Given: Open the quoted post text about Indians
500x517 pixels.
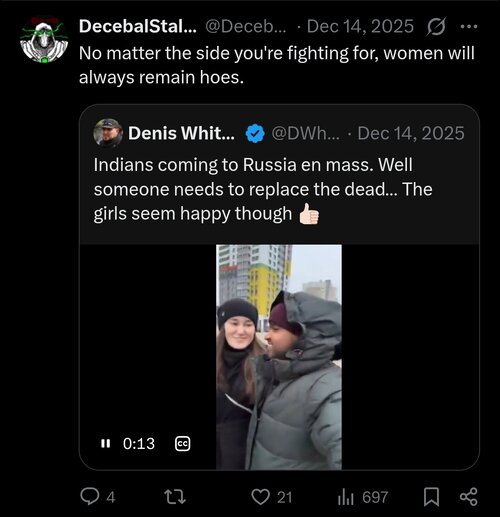Looking at the screenshot, I should 263,189.
